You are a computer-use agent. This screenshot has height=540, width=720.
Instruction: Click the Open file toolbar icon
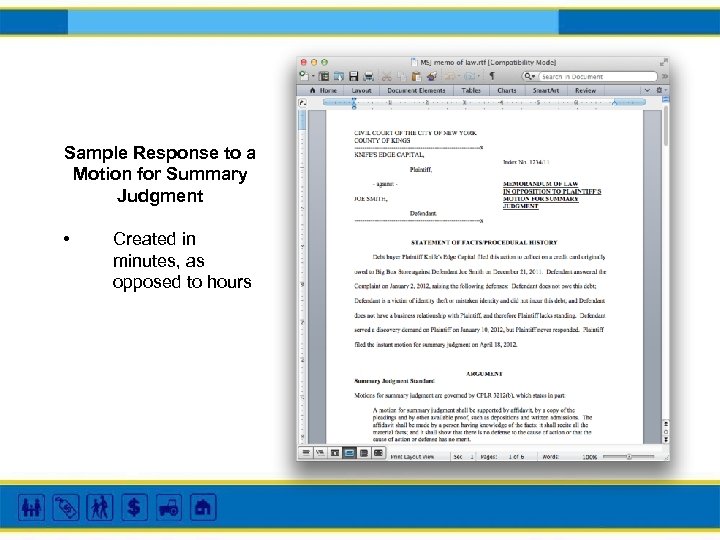click(339, 76)
